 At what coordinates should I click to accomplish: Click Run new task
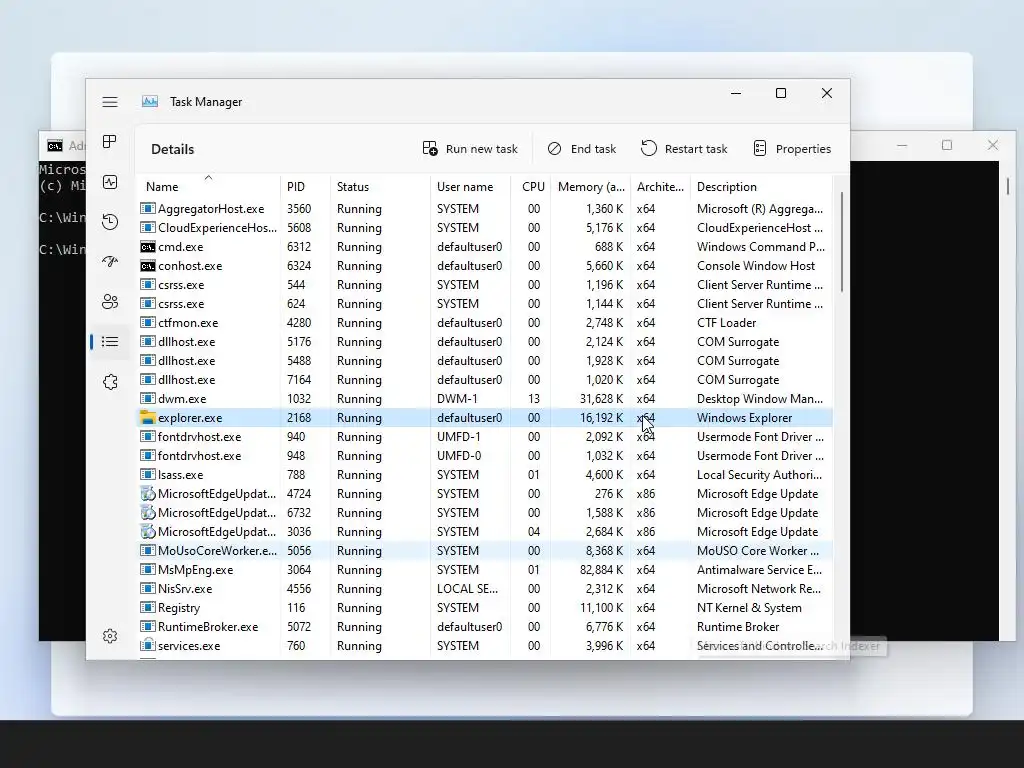pyautogui.click(x=470, y=149)
